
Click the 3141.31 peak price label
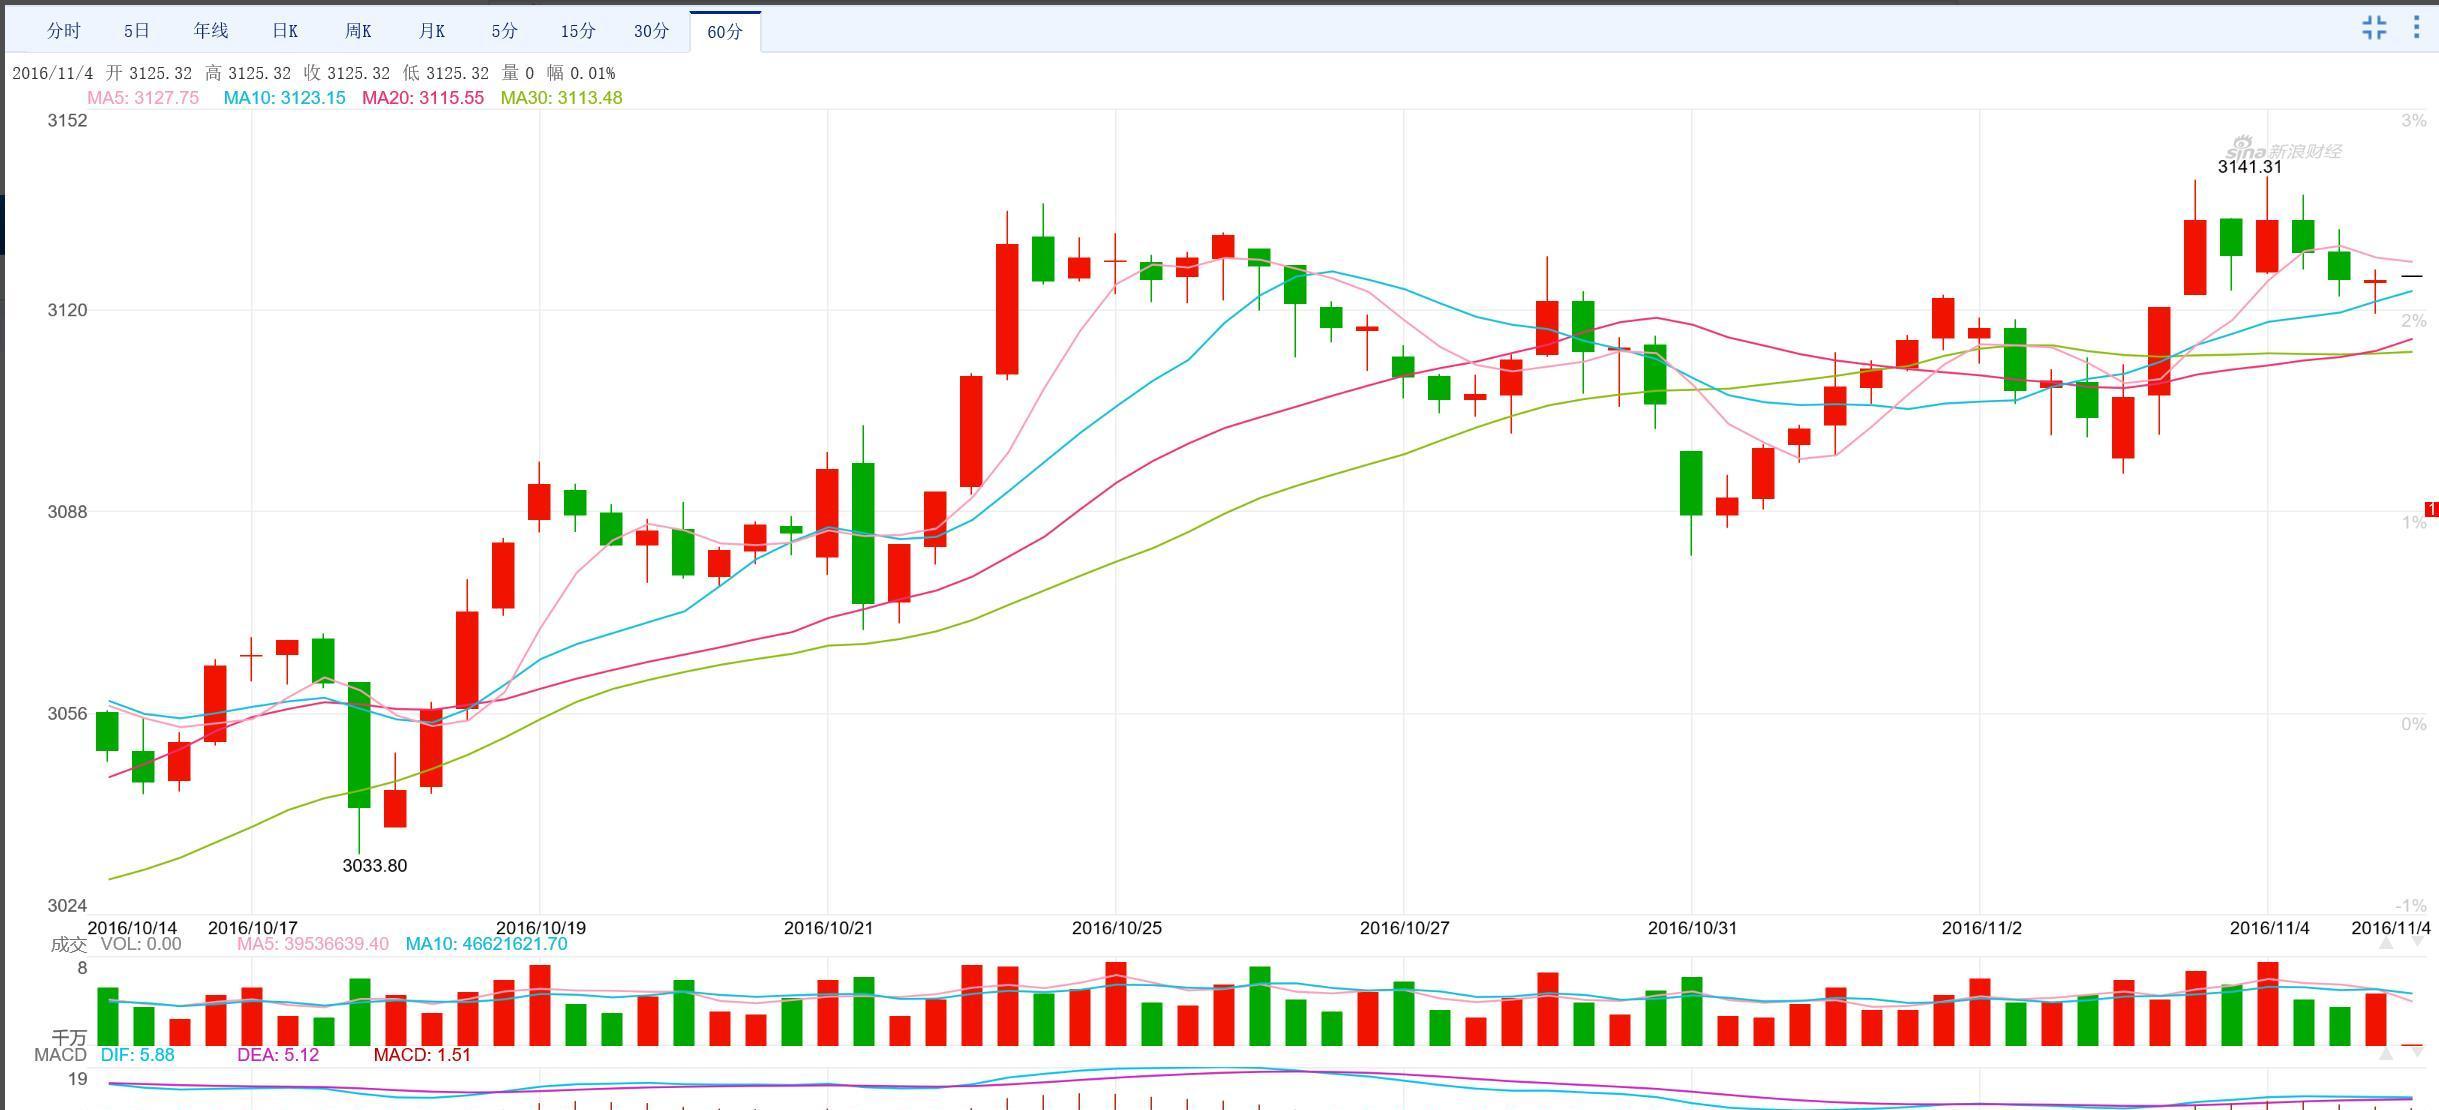2249,167
